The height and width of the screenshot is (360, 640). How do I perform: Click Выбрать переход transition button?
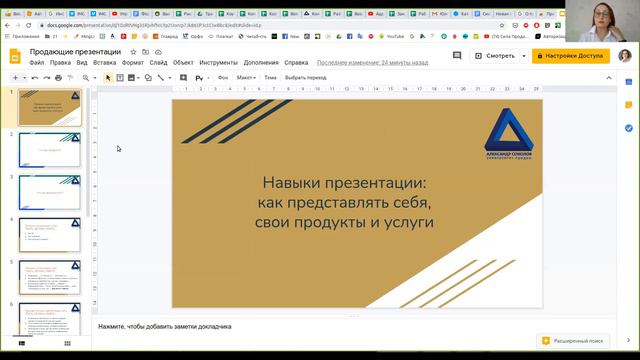click(x=306, y=78)
